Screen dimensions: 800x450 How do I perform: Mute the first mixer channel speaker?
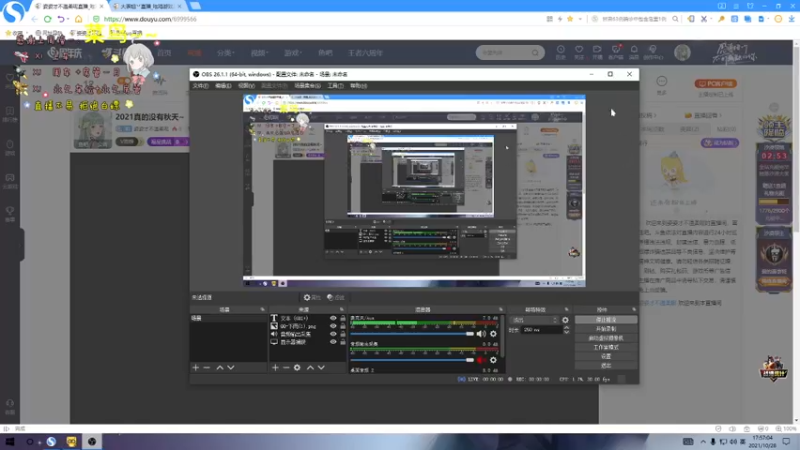[481, 334]
